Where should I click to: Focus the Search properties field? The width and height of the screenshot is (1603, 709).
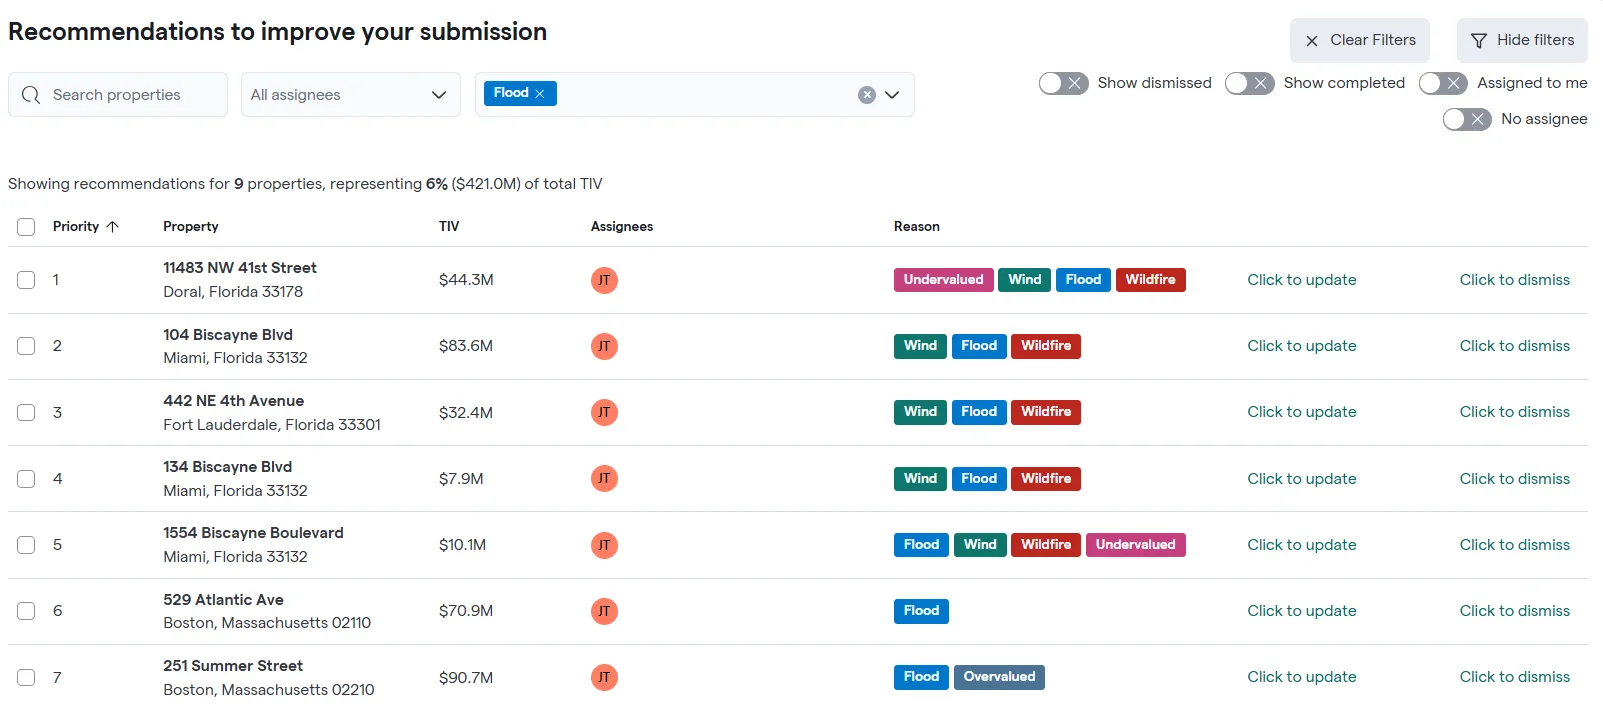(x=118, y=95)
